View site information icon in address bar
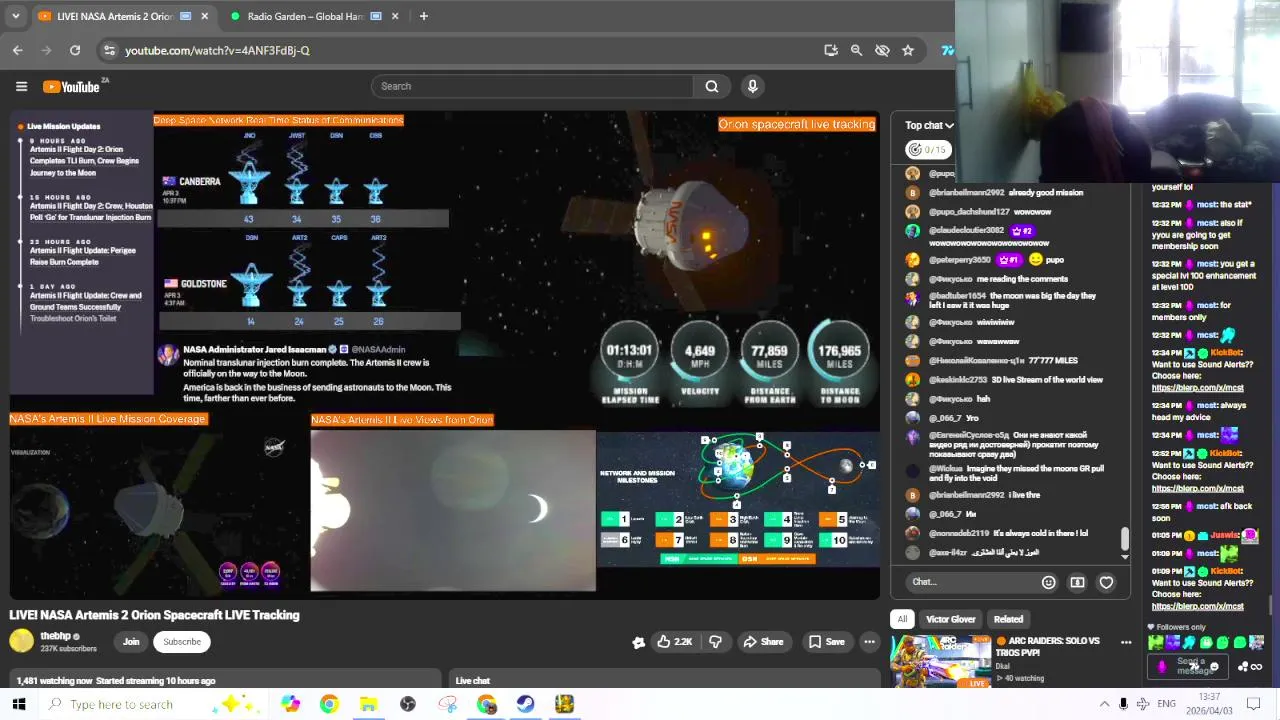This screenshot has width=1280, height=720. coord(109,50)
